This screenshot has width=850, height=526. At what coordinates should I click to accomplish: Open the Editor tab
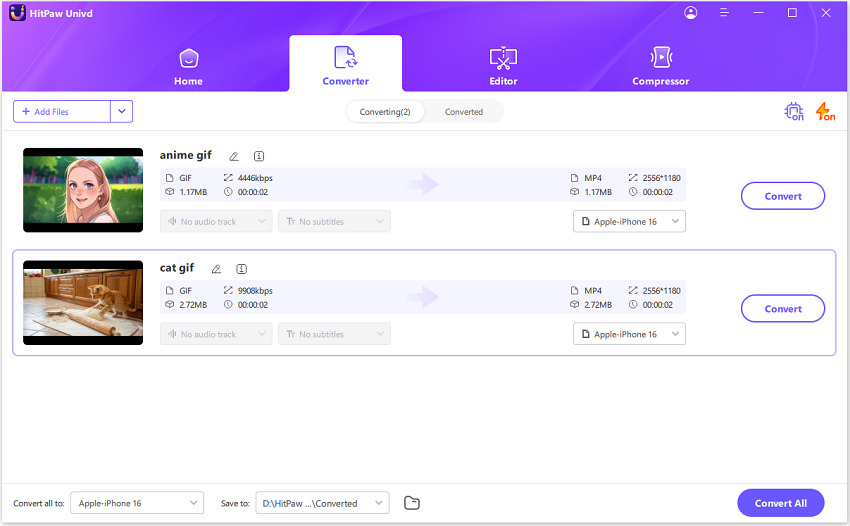pos(503,68)
